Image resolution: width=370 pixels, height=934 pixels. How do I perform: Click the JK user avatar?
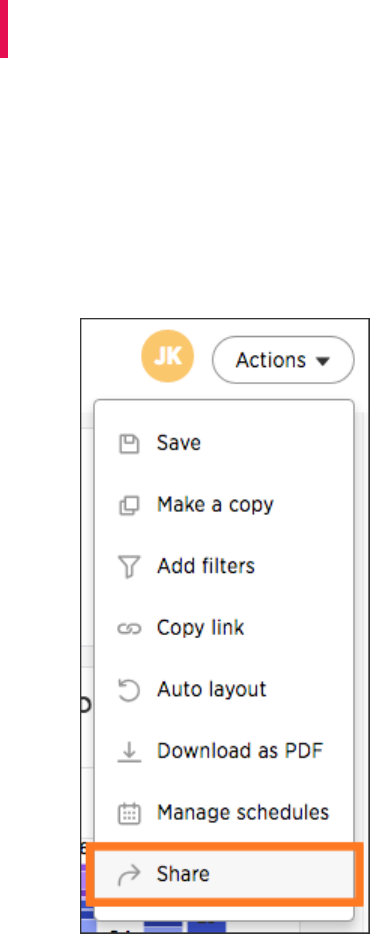(167, 356)
